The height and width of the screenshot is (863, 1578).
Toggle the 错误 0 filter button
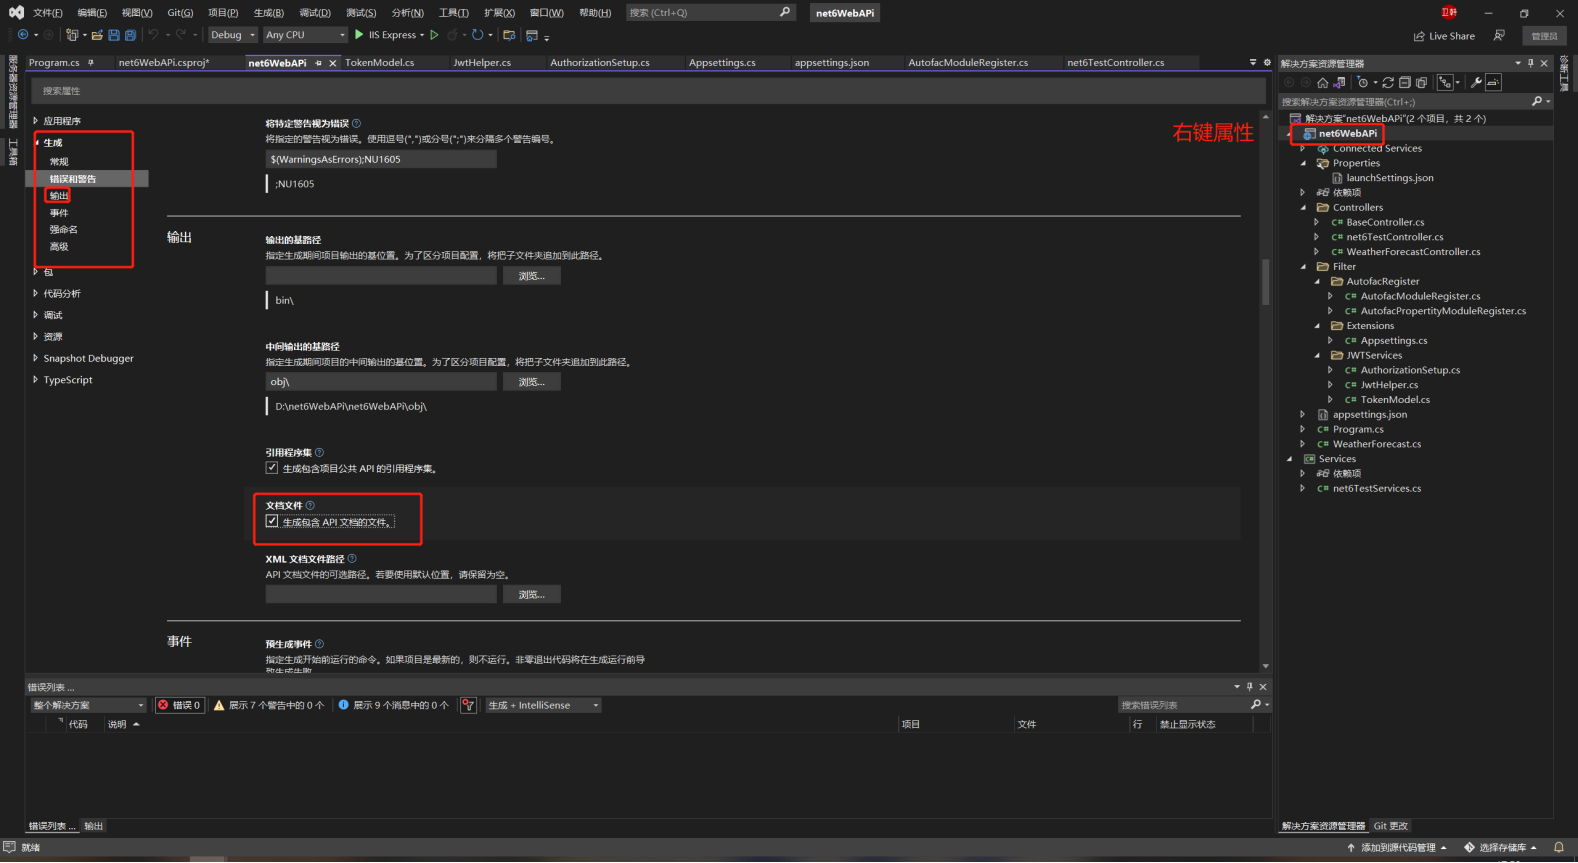tap(180, 705)
